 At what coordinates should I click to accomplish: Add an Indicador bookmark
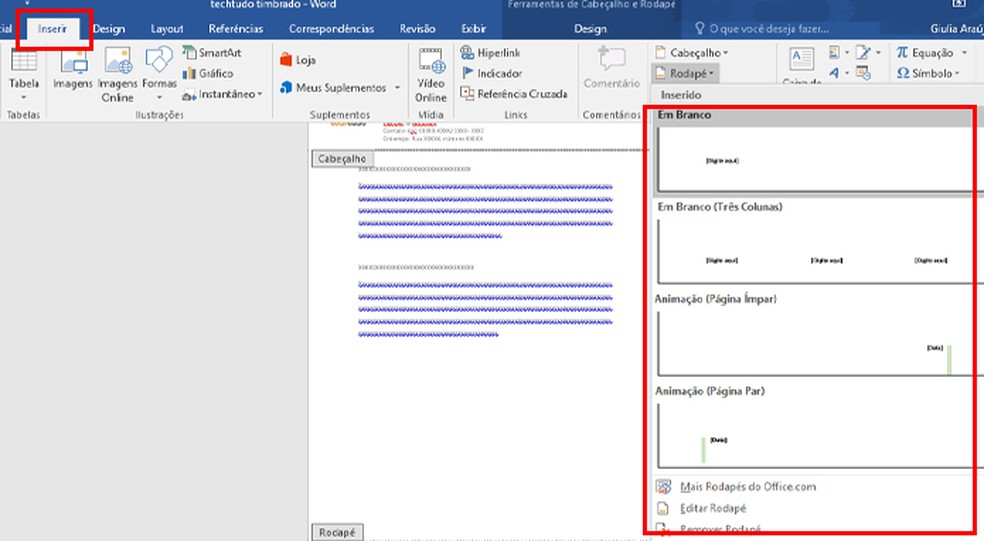[x=492, y=73]
